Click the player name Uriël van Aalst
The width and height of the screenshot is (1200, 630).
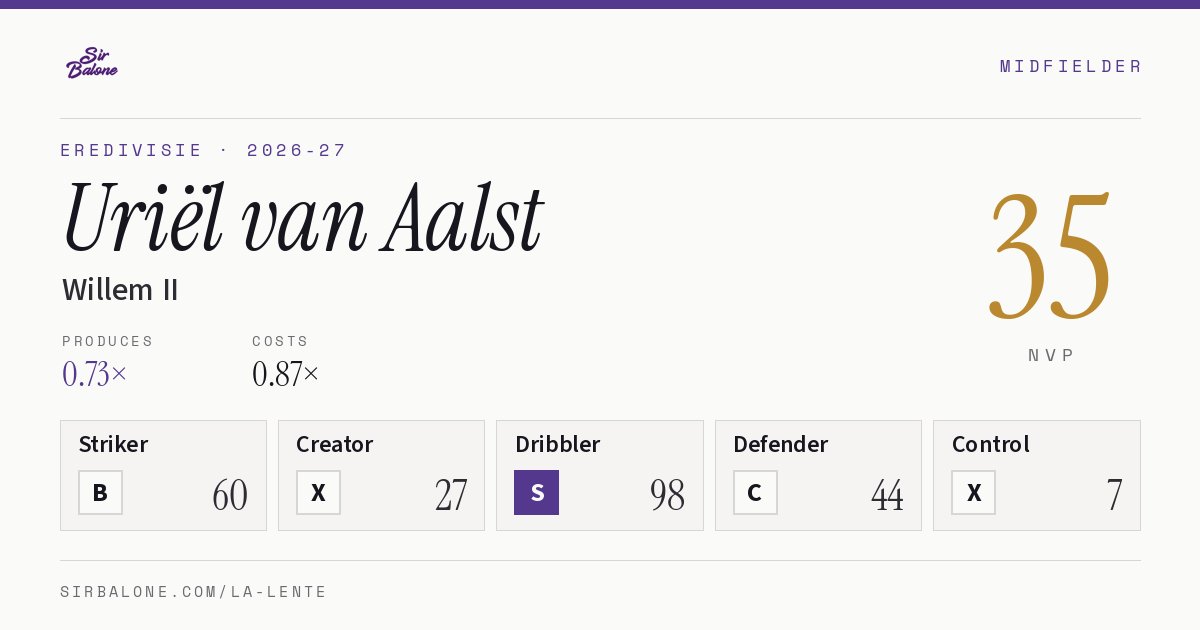pyautogui.click(x=302, y=218)
